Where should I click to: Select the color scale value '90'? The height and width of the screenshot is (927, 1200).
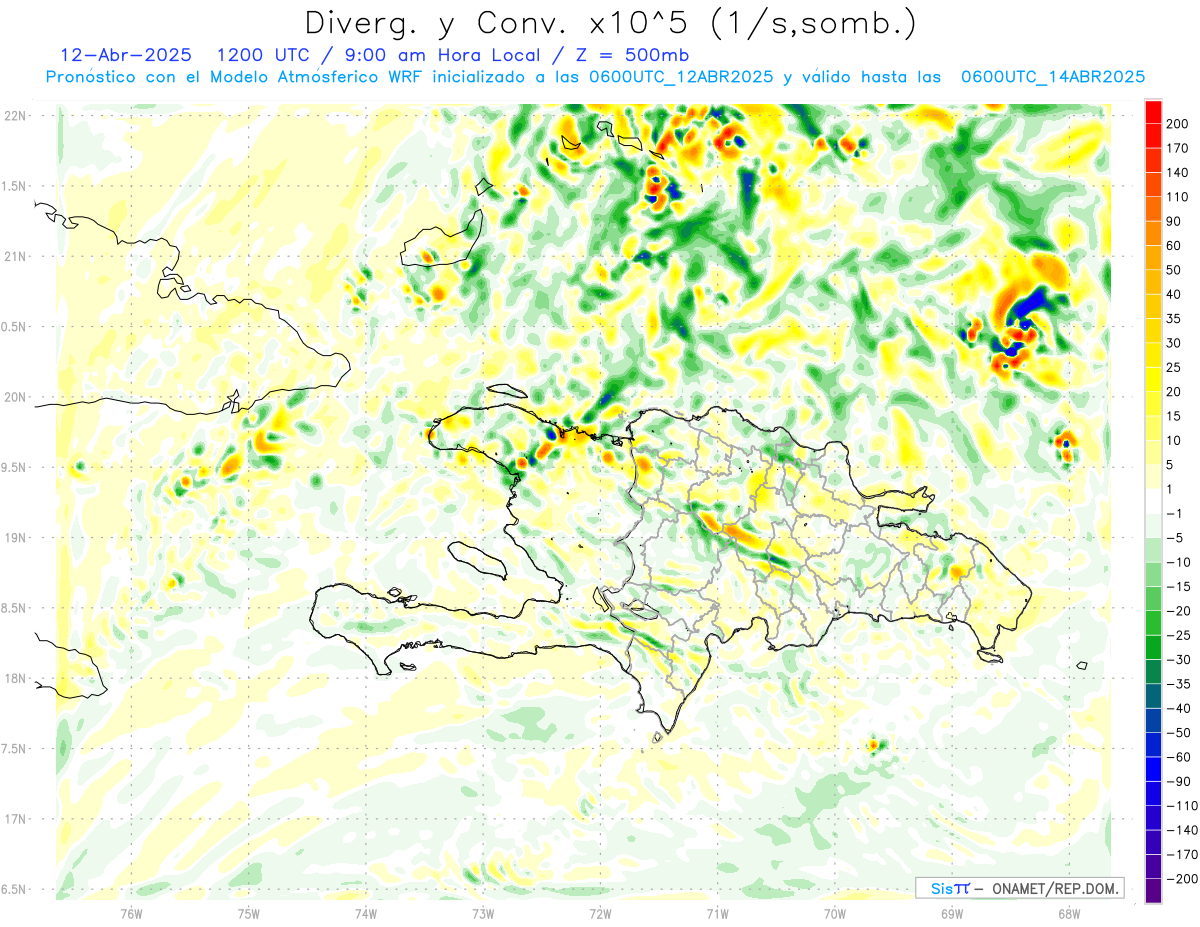[1174, 221]
